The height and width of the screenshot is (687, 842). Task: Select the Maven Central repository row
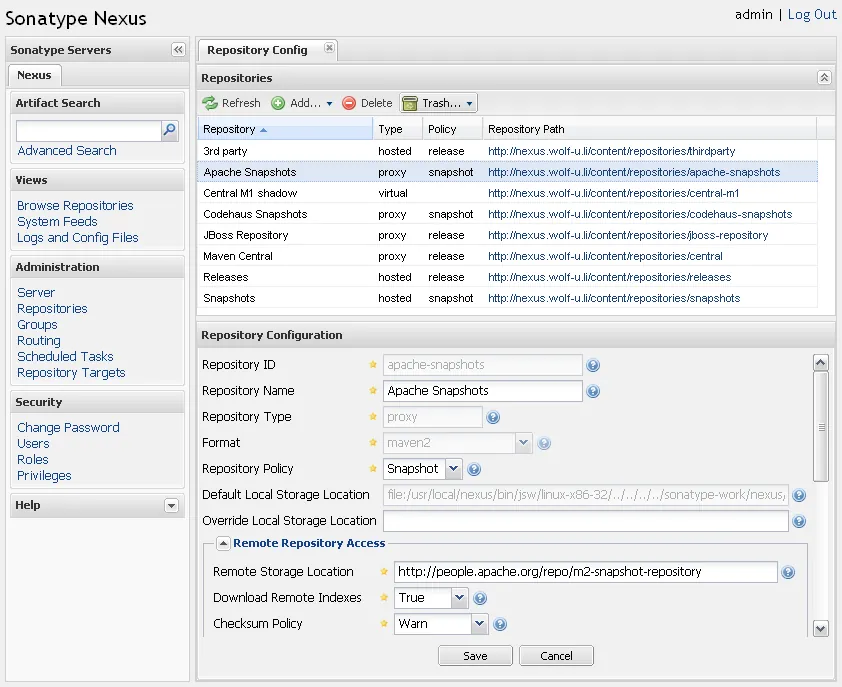click(507, 256)
